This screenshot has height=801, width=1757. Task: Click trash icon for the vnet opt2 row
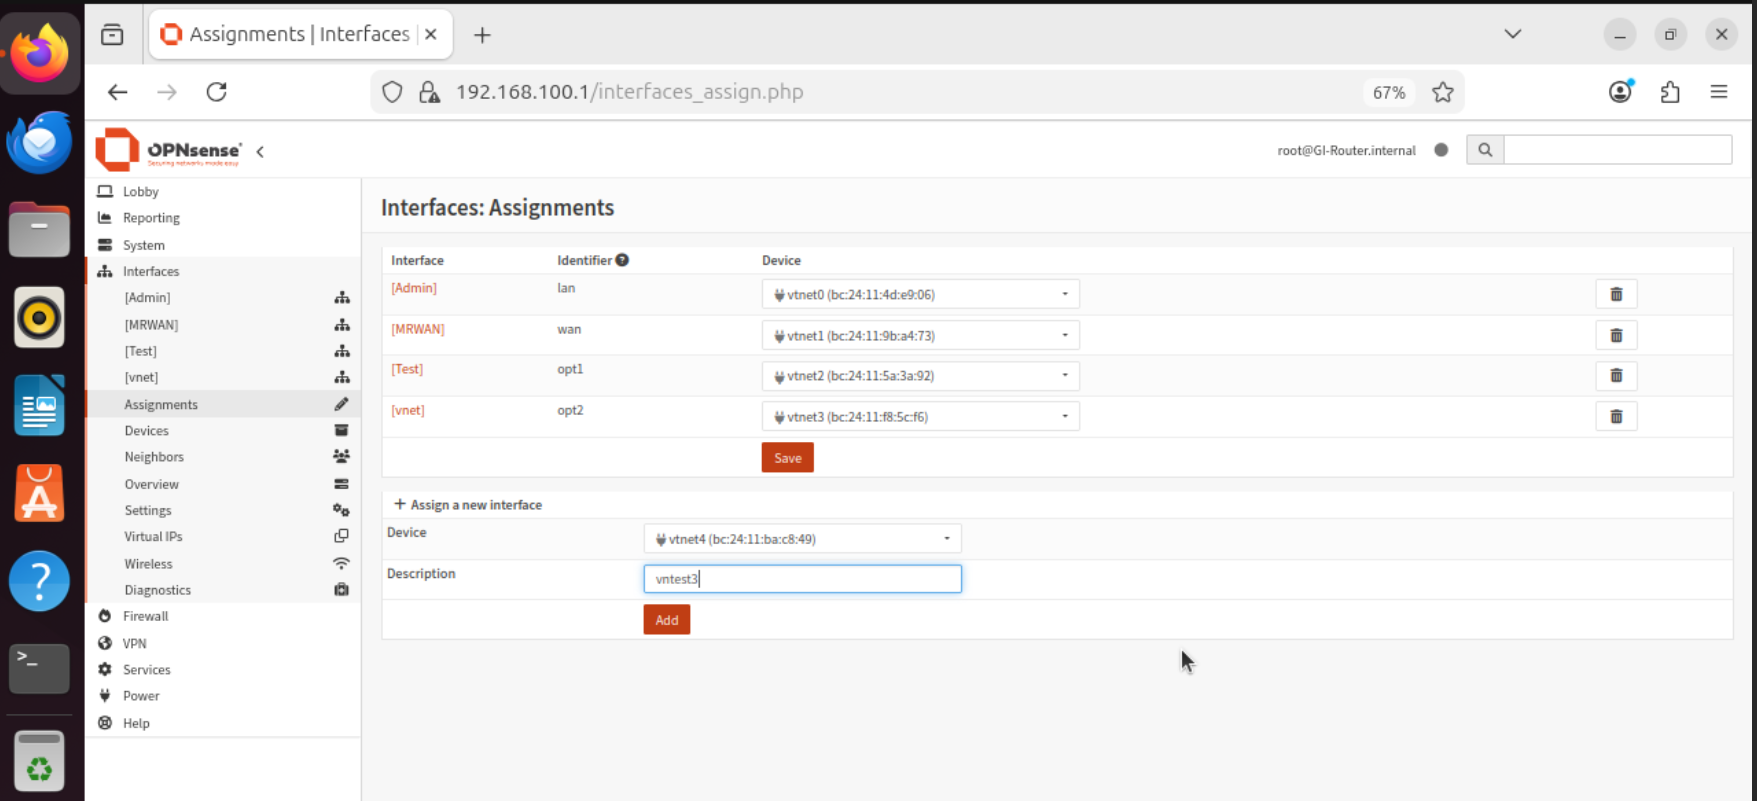tap(1615, 417)
